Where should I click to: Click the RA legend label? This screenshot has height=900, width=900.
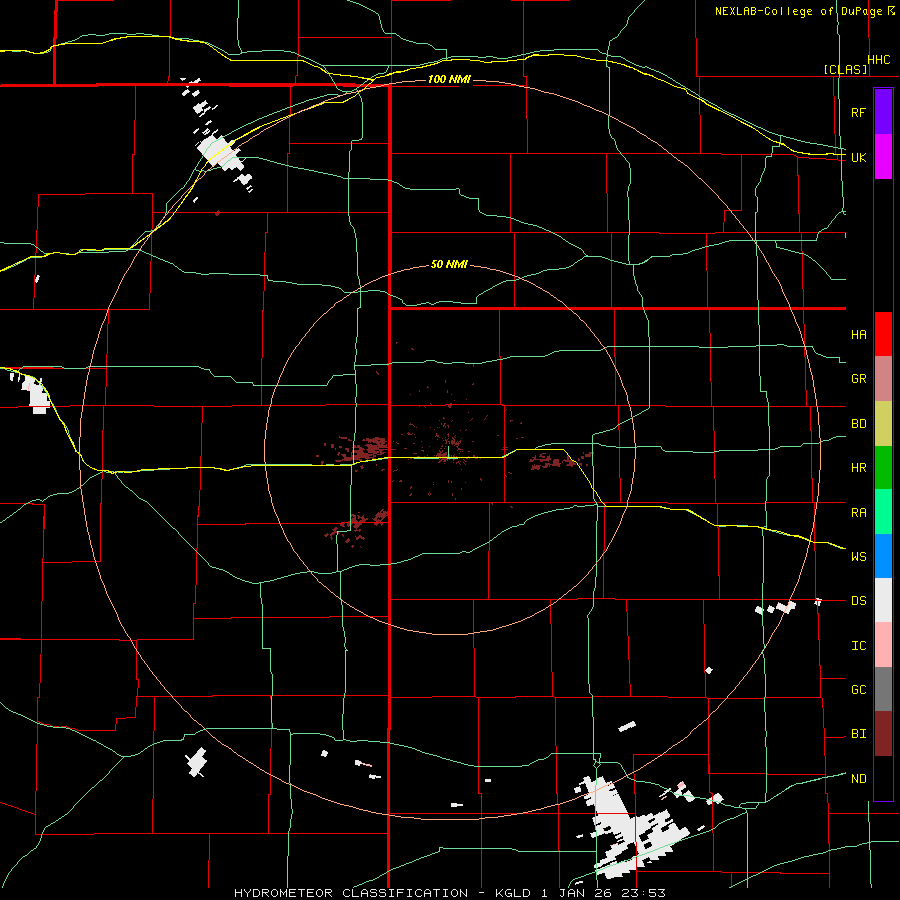858,513
